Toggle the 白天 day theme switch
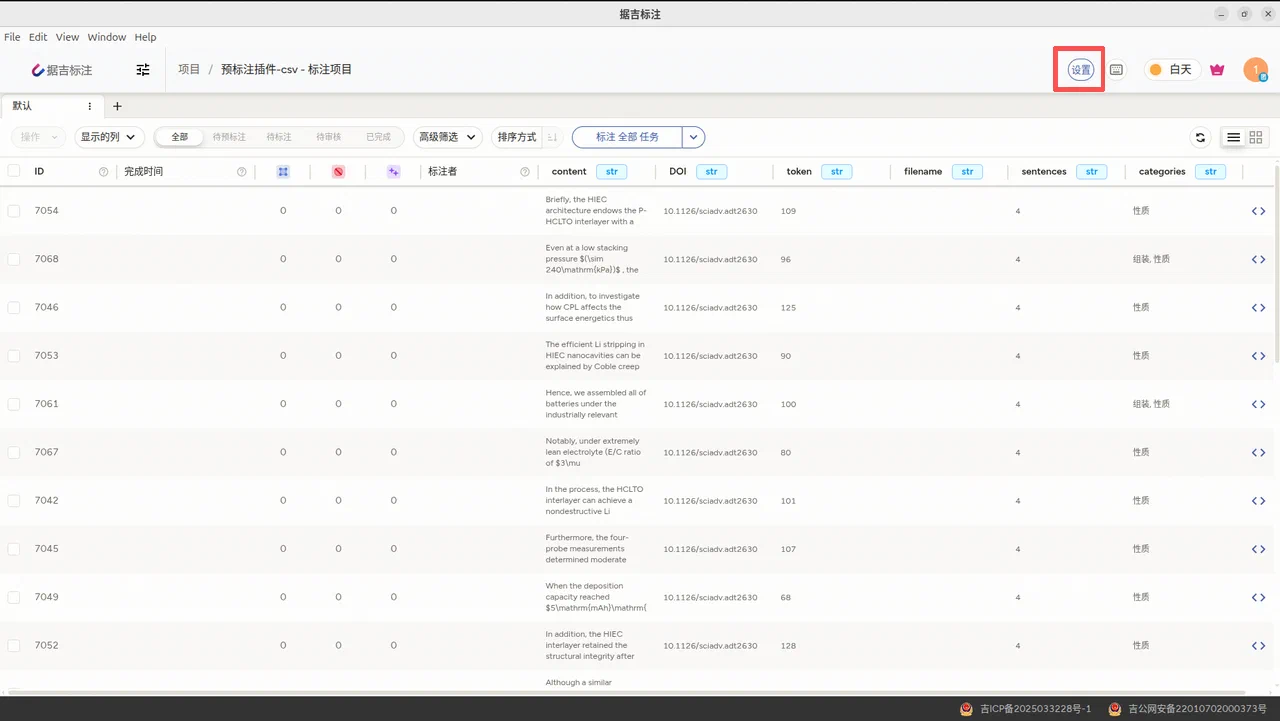This screenshot has height=721, width=1280. (1172, 70)
